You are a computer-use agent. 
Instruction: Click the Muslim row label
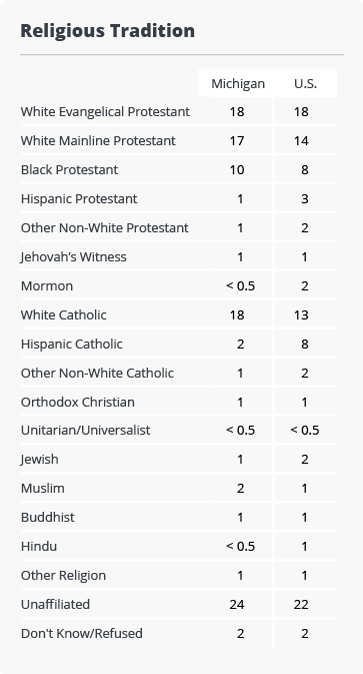point(43,488)
